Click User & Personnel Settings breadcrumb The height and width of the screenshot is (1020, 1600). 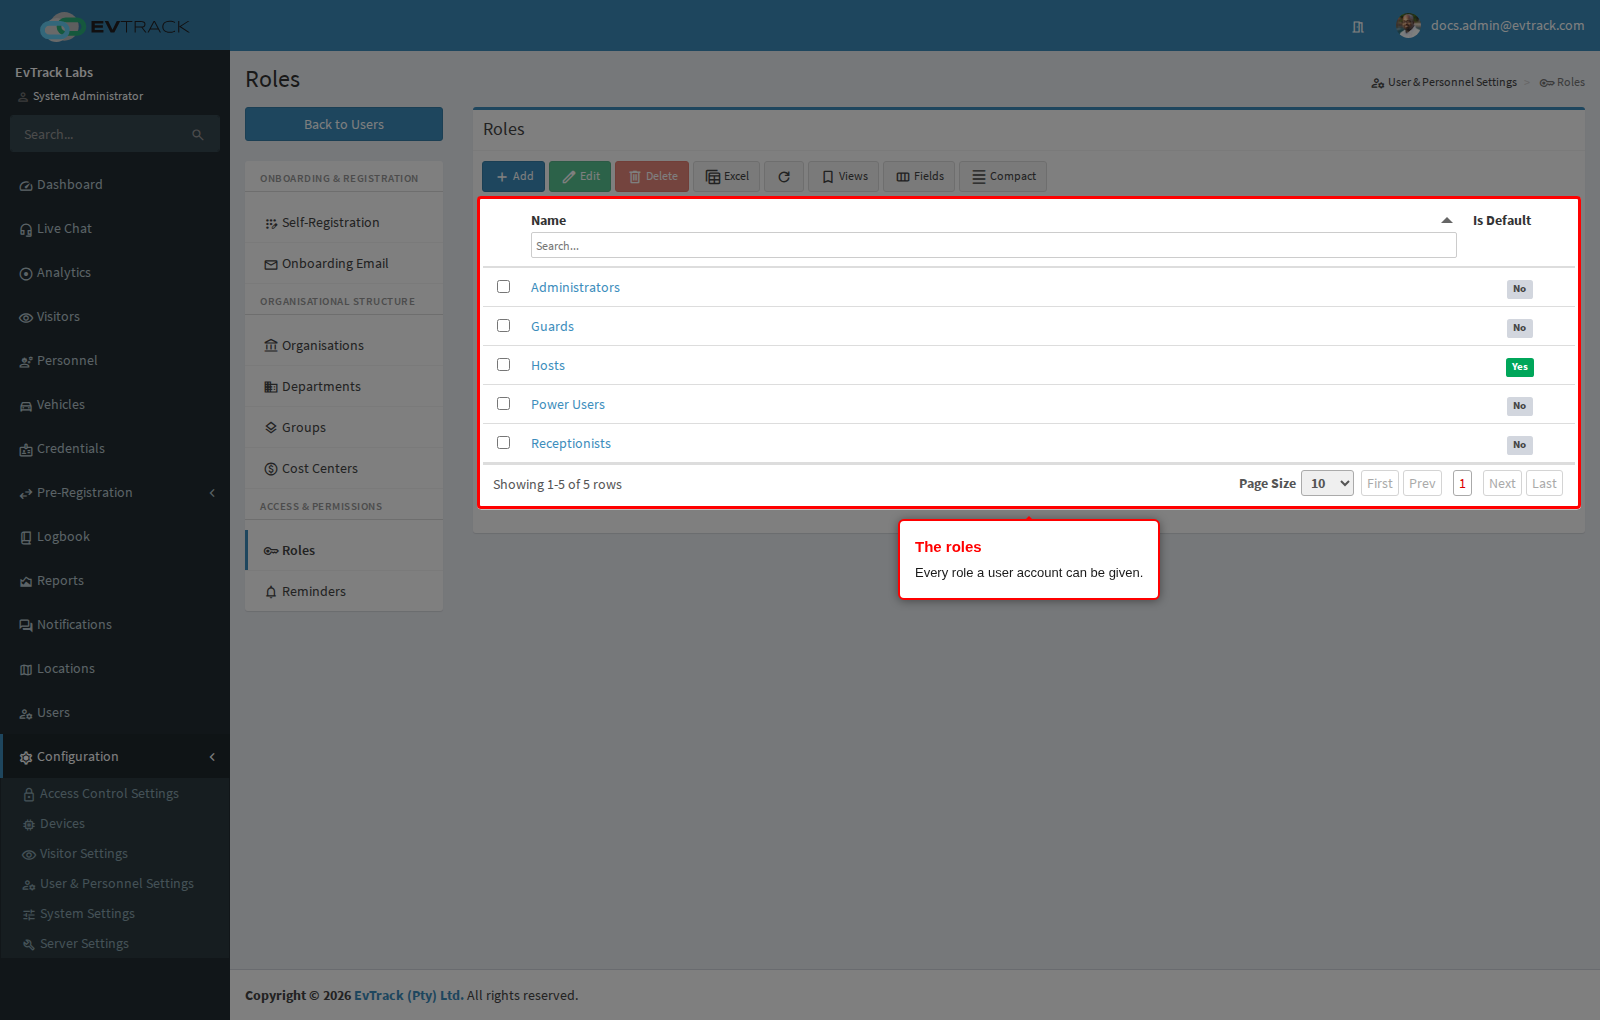coord(1444,83)
